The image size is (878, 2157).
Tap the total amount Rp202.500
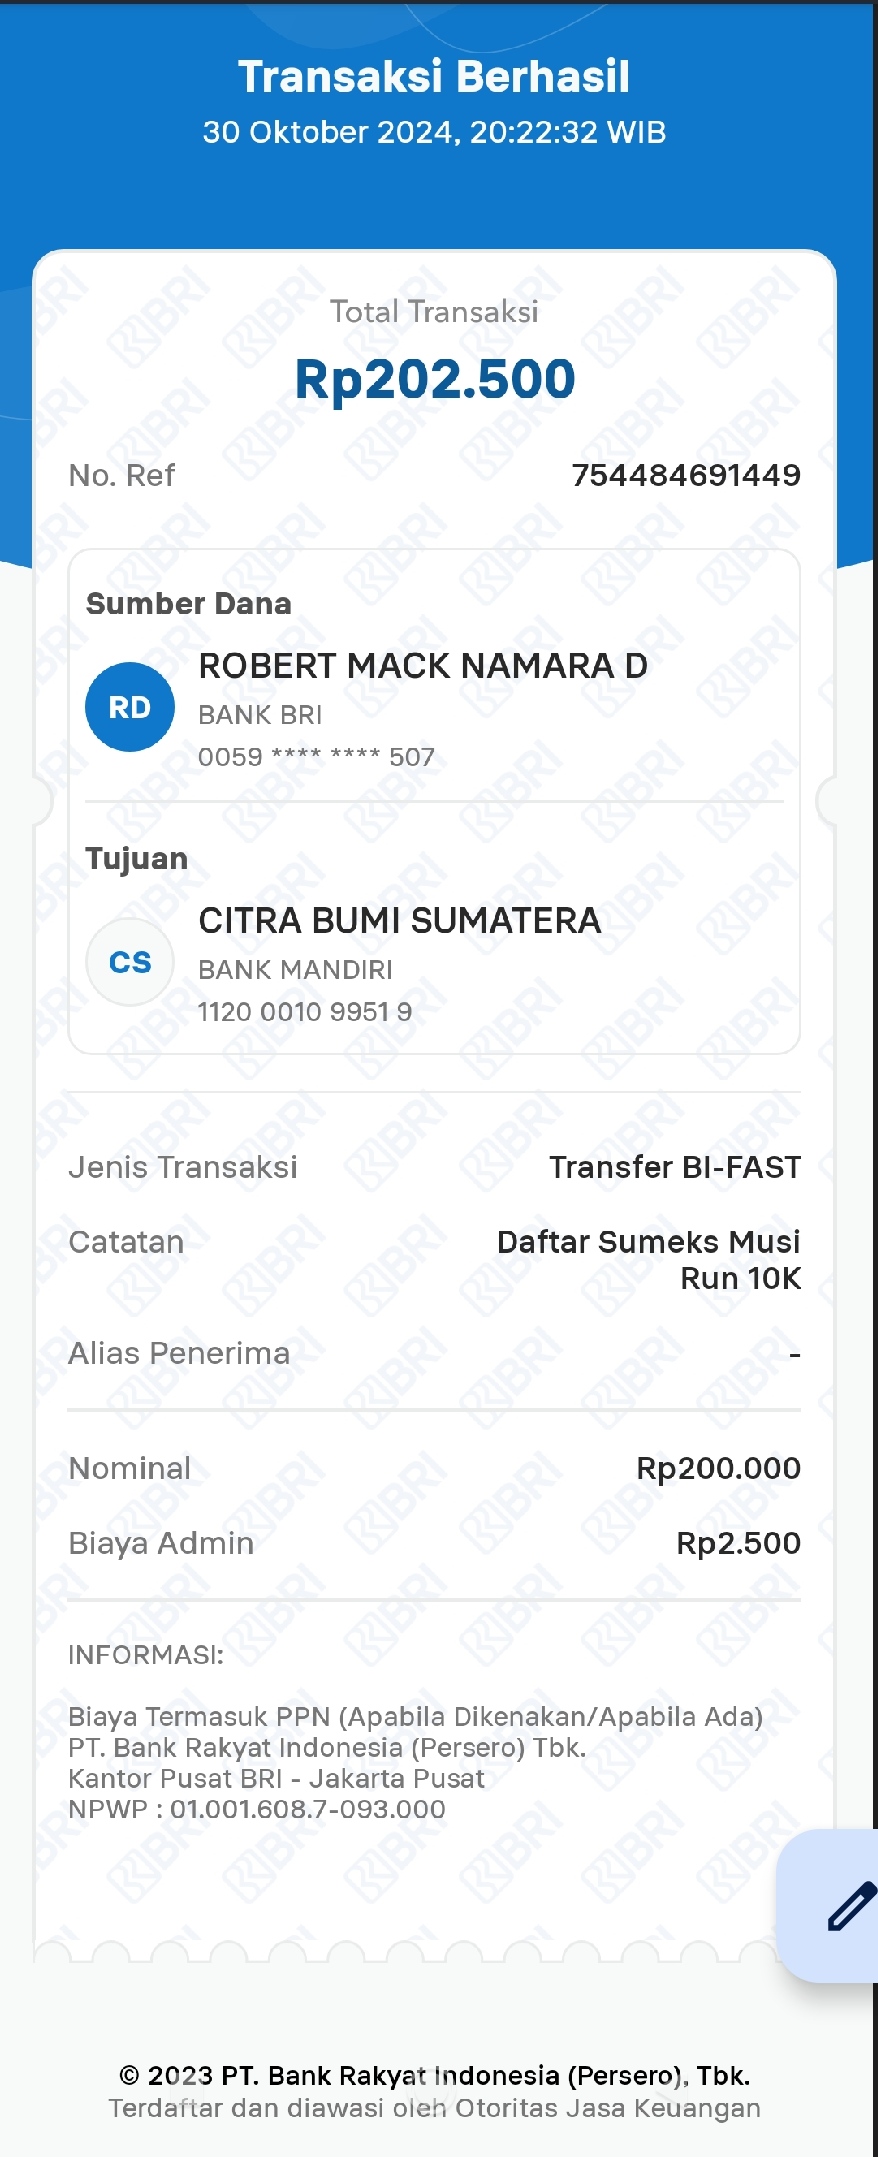pos(435,379)
